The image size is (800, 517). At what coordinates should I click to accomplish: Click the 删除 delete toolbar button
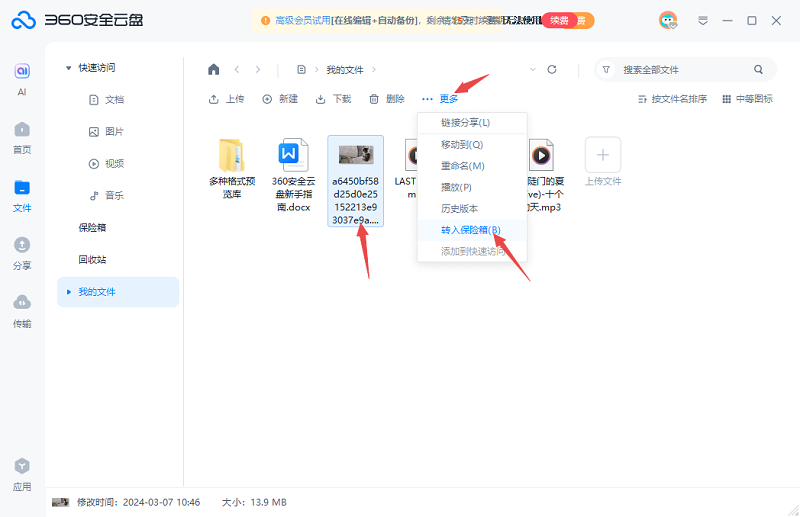[x=387, y=99]
